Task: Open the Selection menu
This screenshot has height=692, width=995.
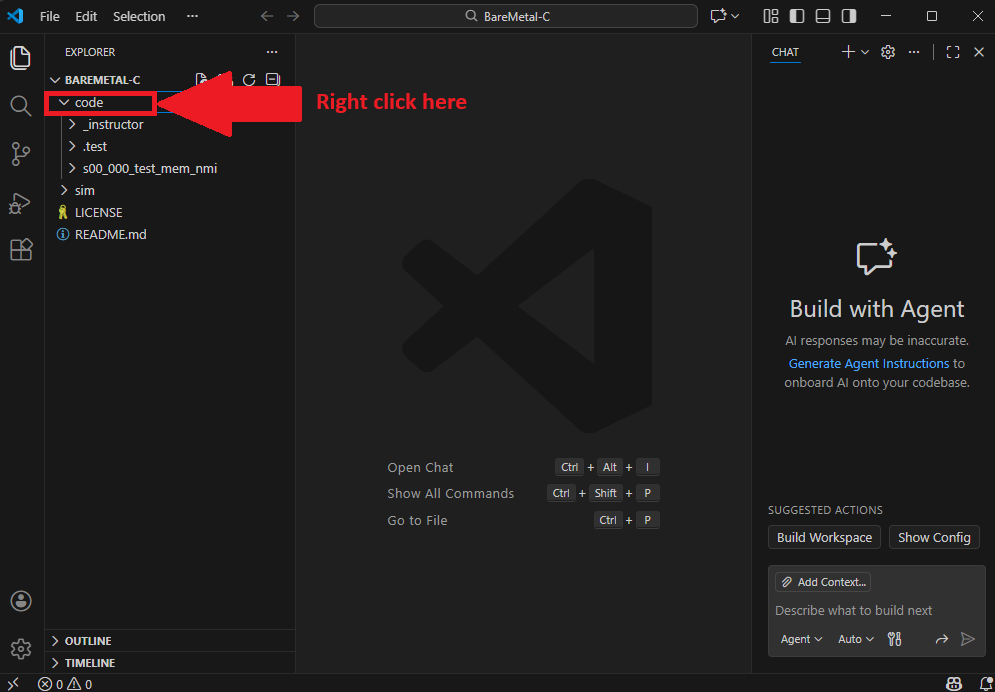Action: [x=139, y=16]
